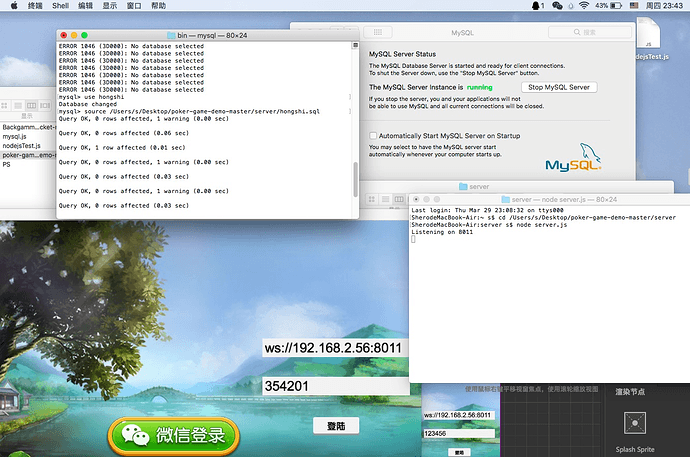Click 'Listening on 8011' line in server terminal
Screen dimensions: 690x457
(x=442, y=232)
